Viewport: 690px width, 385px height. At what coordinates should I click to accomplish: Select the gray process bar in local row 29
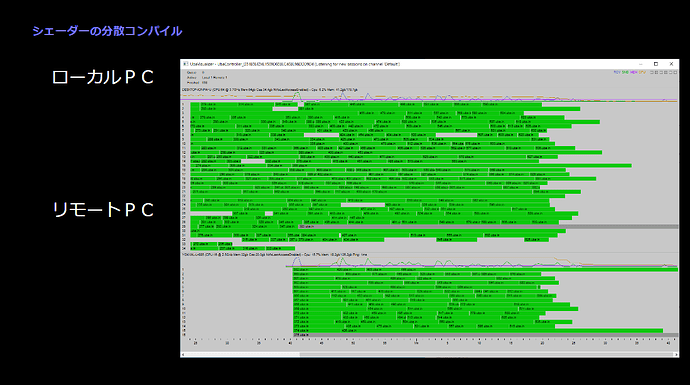tap(488, 227)
